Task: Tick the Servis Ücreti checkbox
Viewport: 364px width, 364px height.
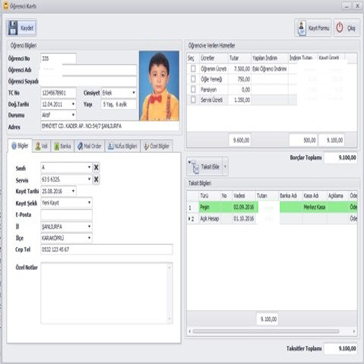Action: [x=193, y=100]
